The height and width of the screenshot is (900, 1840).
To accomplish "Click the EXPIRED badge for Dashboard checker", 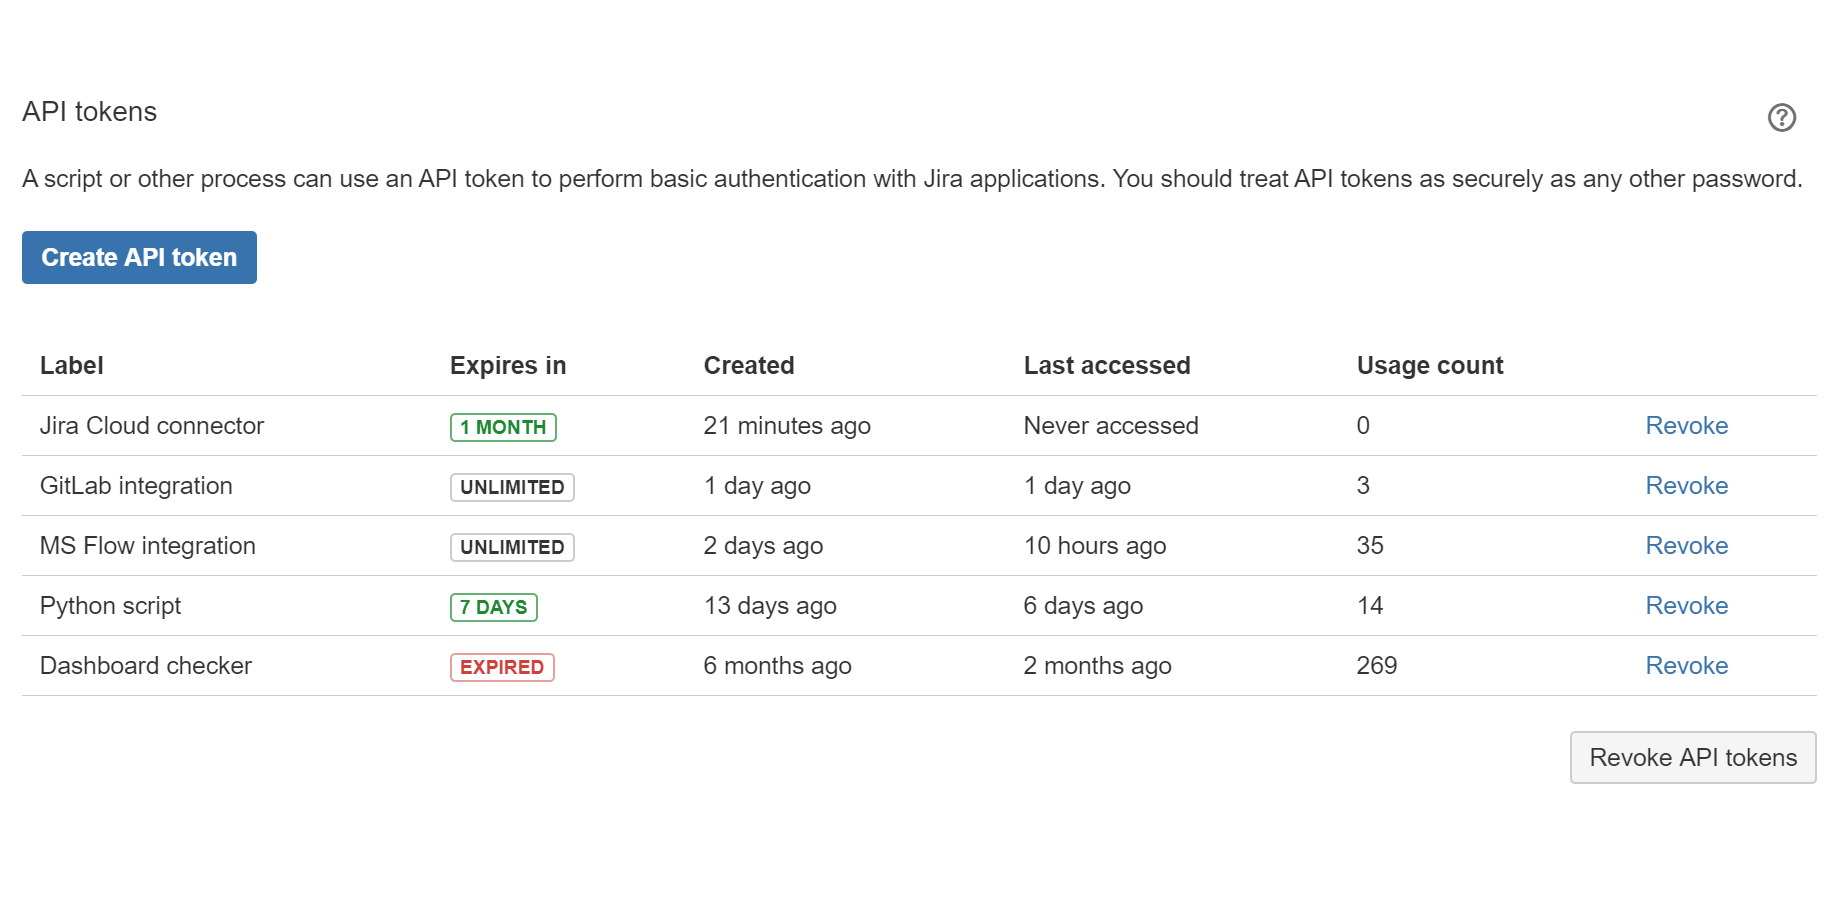I will [501, 666].
